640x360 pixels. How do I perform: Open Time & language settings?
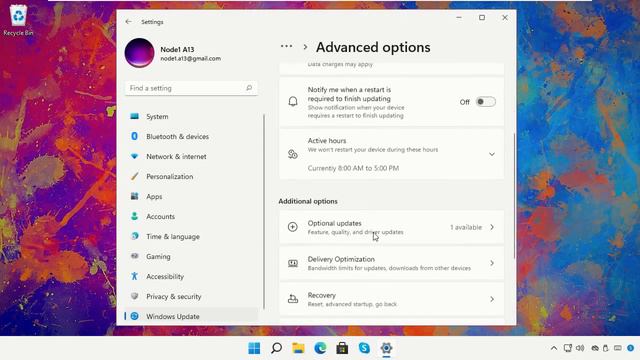pyautogui.click(x=191, y=236)
